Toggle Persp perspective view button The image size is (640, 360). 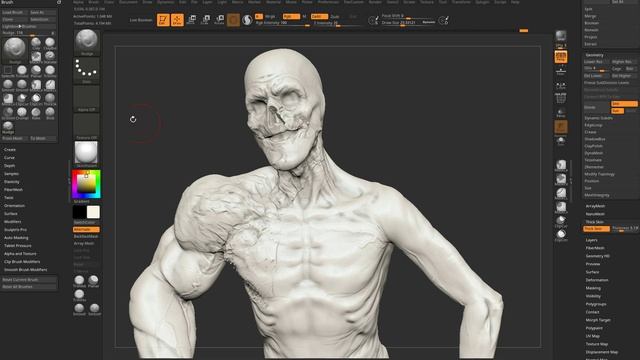coord(561,57)
